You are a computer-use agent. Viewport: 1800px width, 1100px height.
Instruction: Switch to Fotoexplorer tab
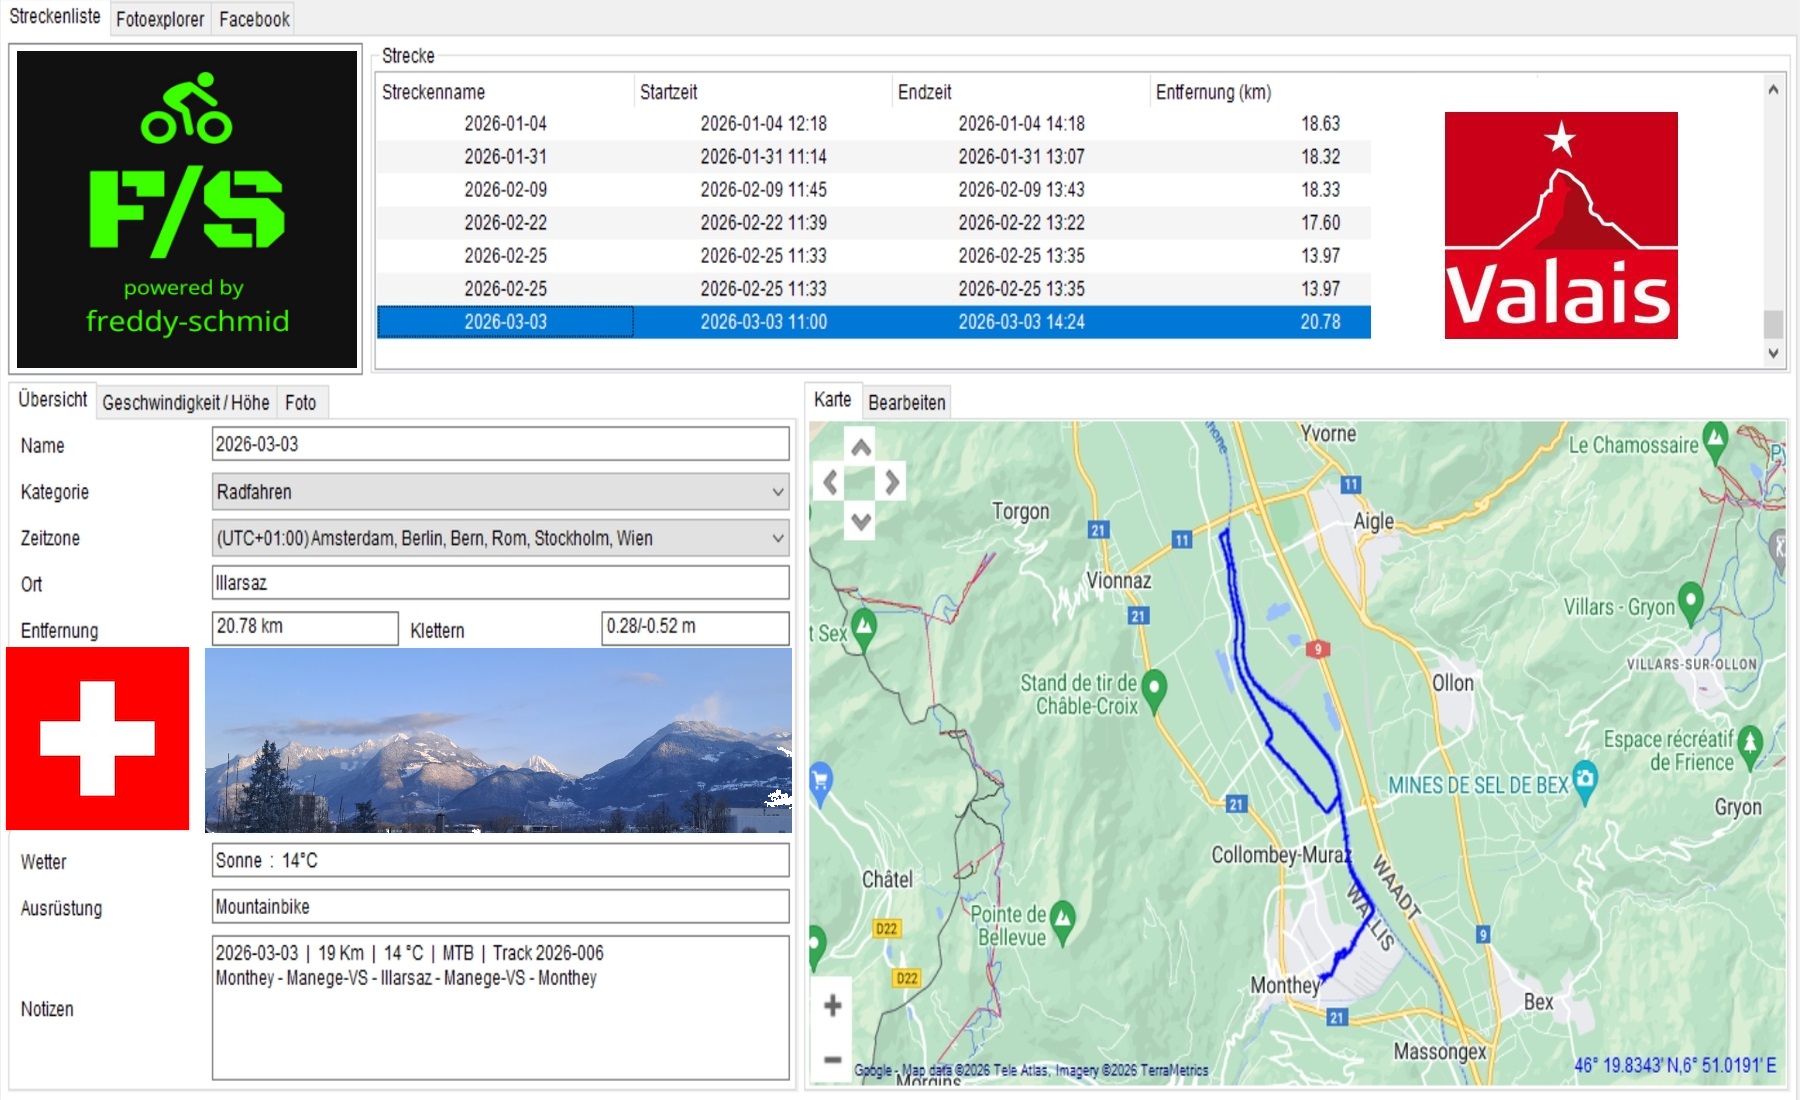coord(160,19)
